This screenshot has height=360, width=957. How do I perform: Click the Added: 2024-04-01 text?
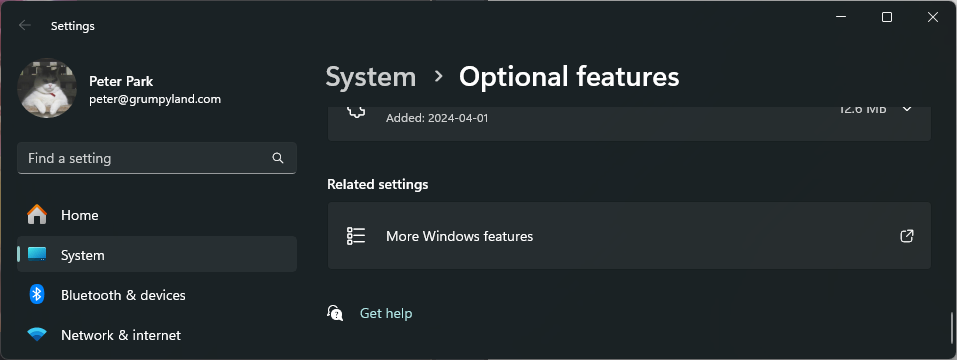point(437,118)
